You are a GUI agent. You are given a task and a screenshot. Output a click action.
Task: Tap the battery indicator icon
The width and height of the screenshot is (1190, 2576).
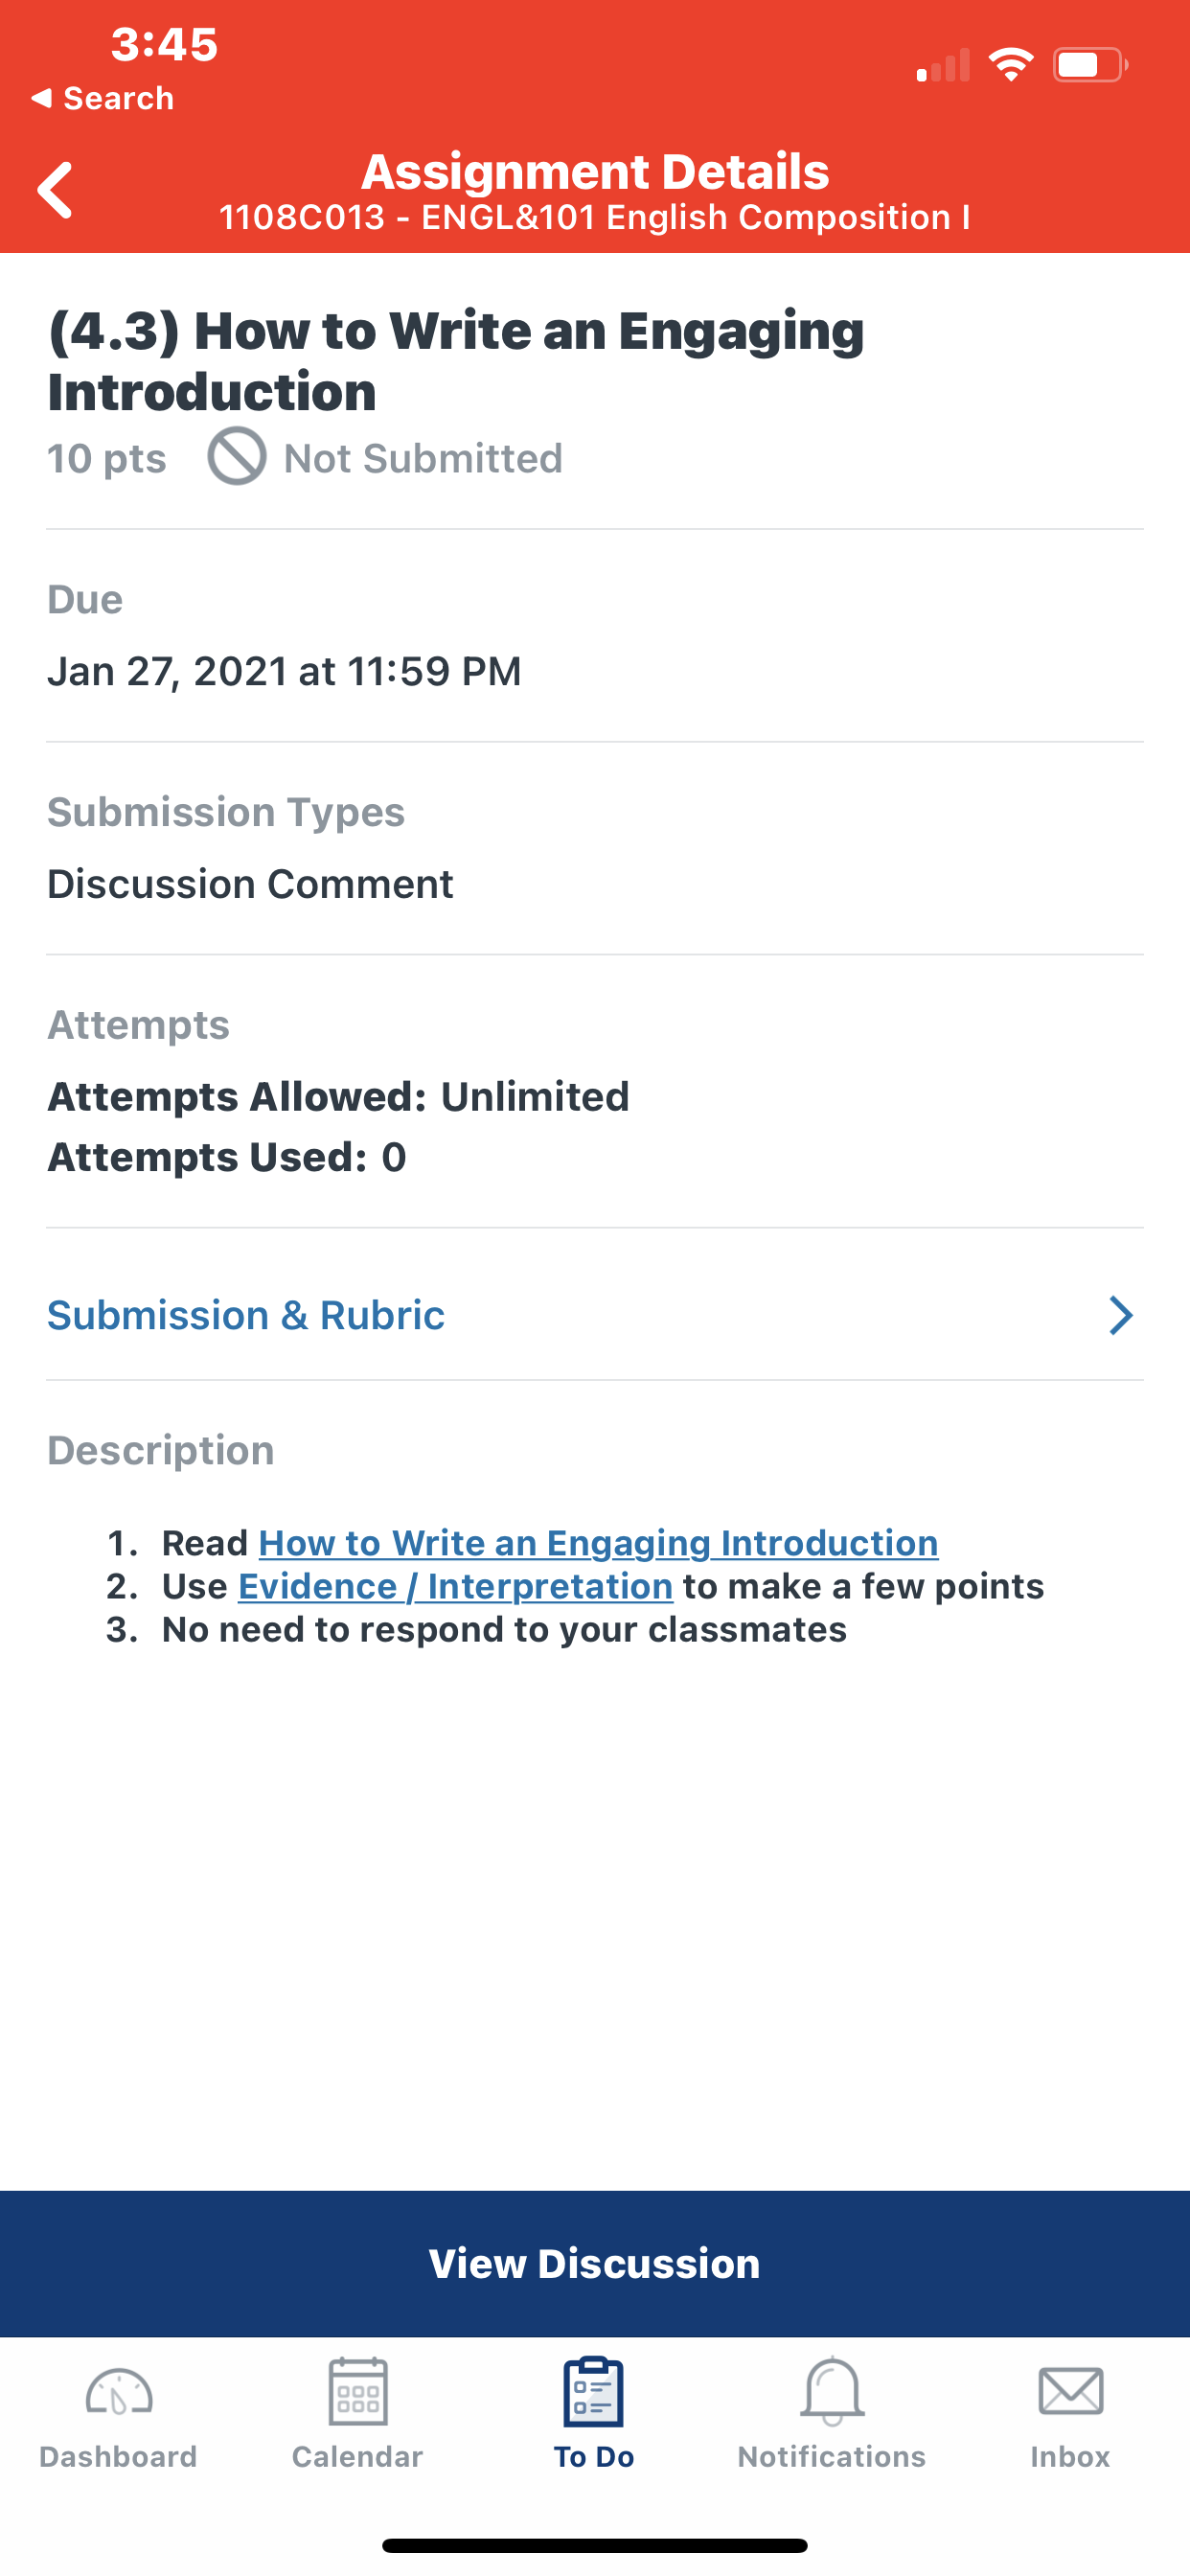[1091, 65]
